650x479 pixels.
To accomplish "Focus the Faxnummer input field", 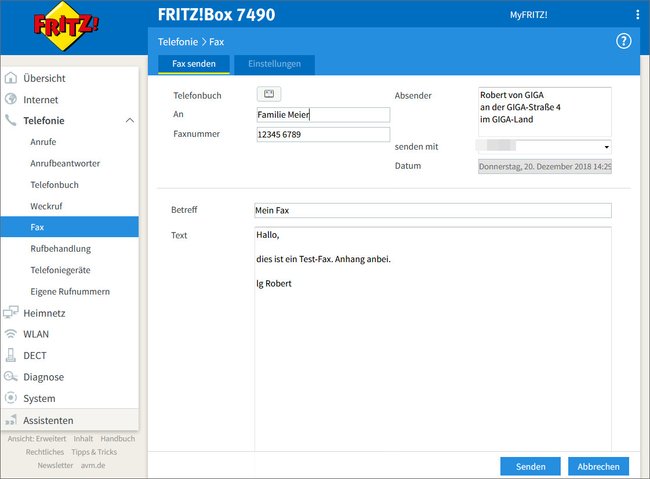I will [x=323, y=134].
